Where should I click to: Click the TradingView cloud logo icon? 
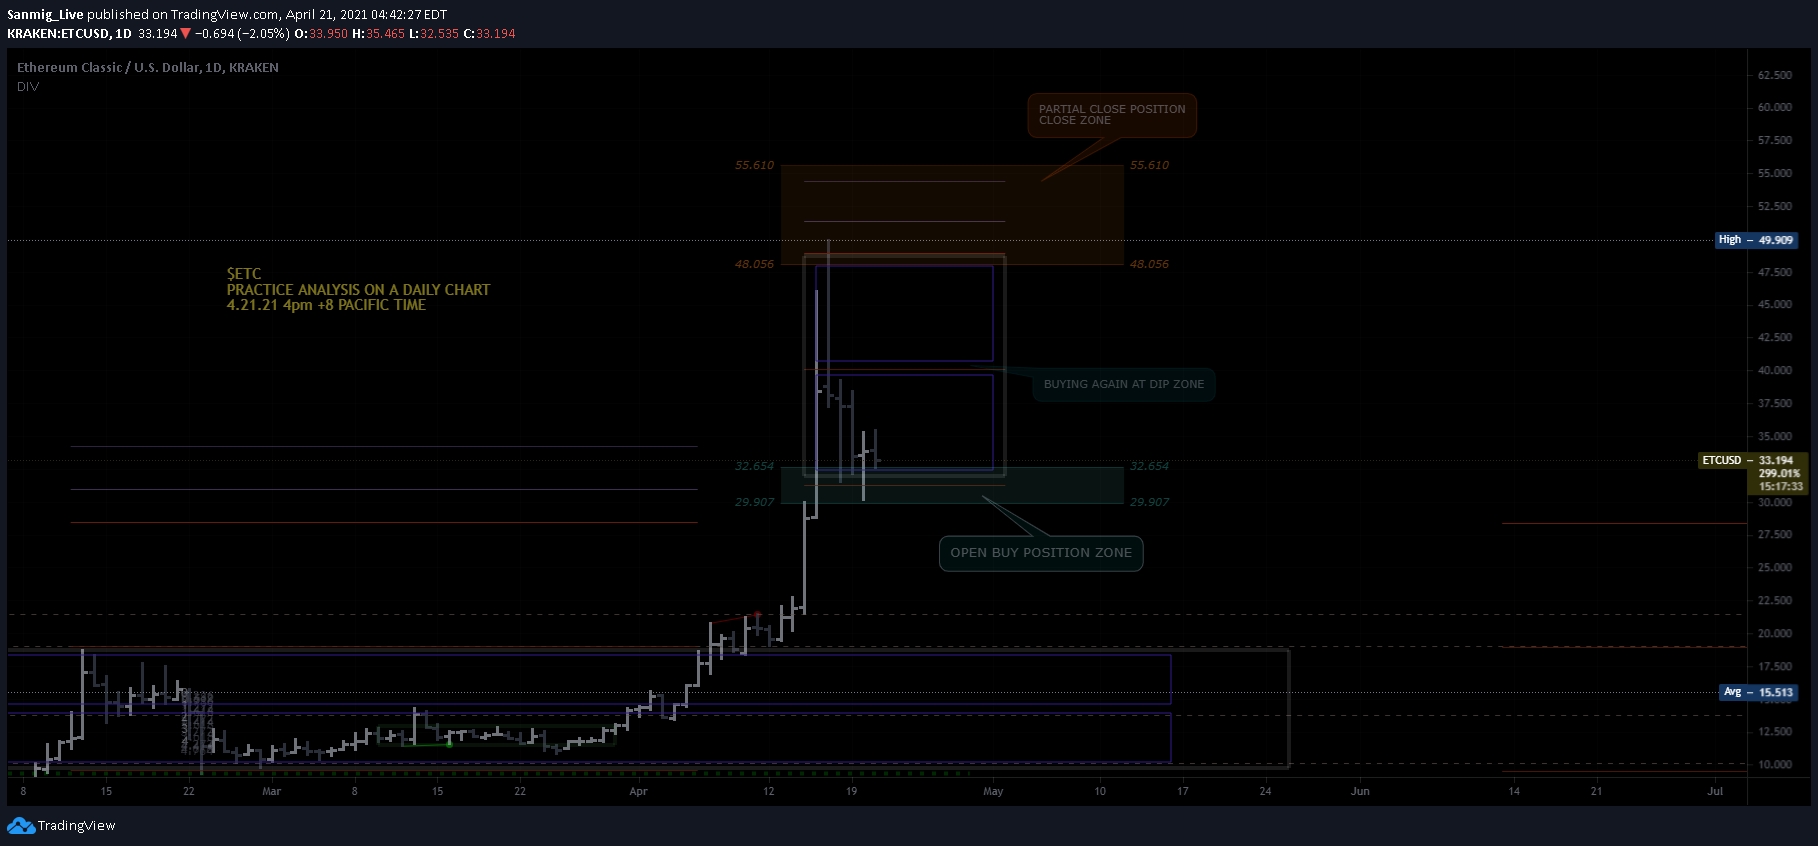tap(20, 826)
